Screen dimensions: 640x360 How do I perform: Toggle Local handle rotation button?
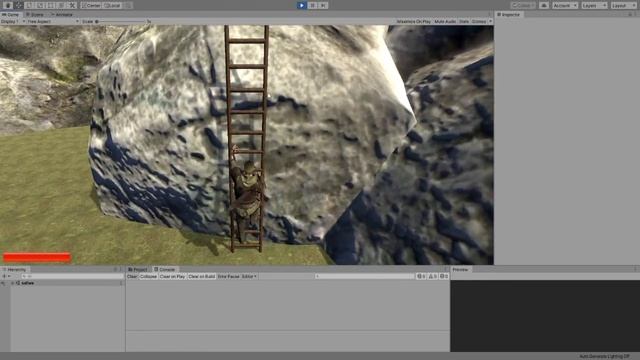(113, 5)
